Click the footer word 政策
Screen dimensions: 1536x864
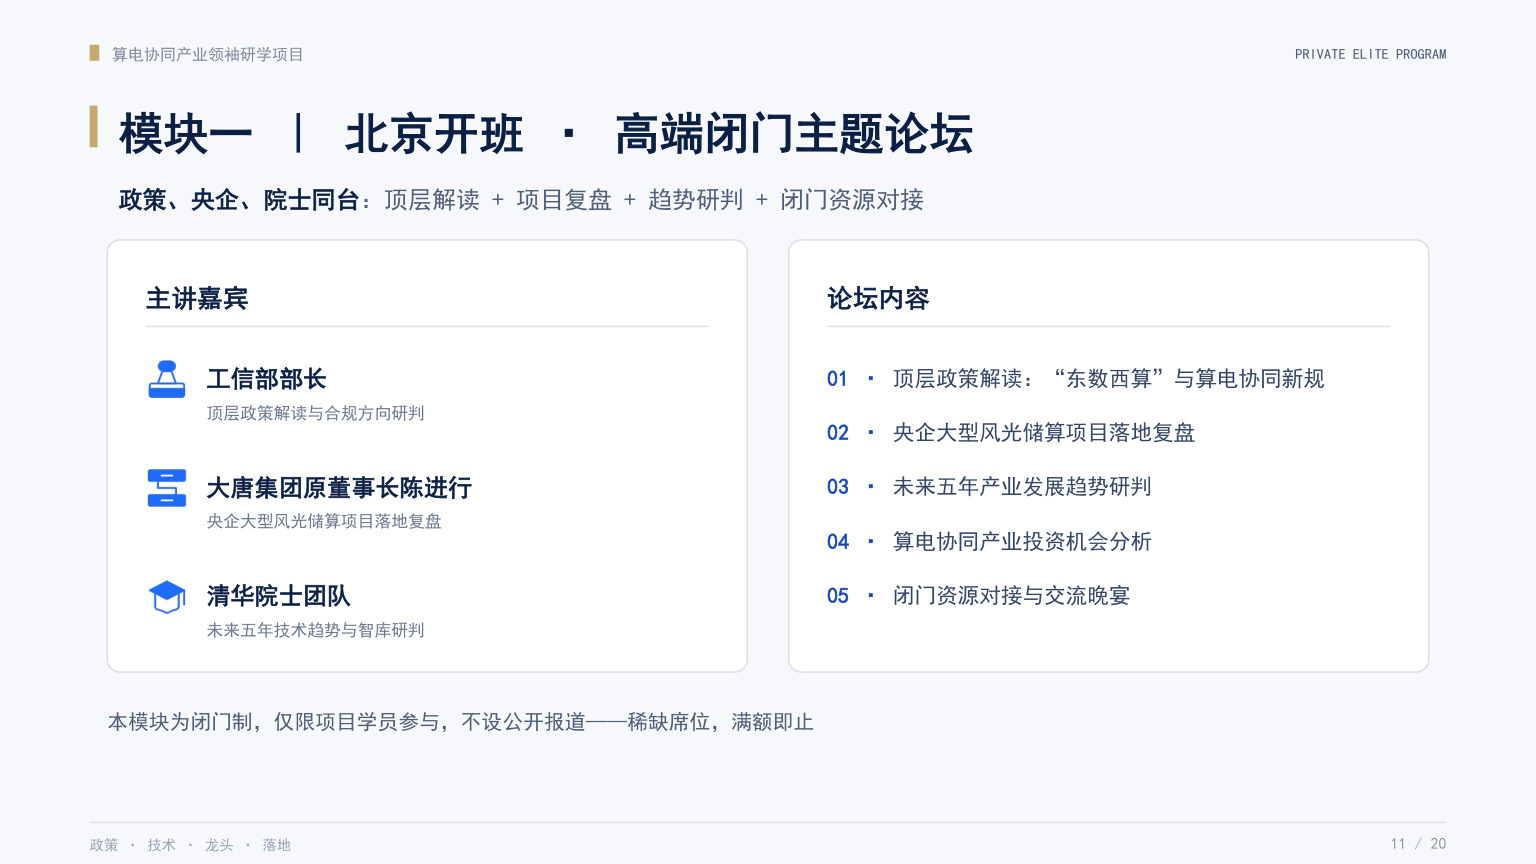[x=104, y=845]
